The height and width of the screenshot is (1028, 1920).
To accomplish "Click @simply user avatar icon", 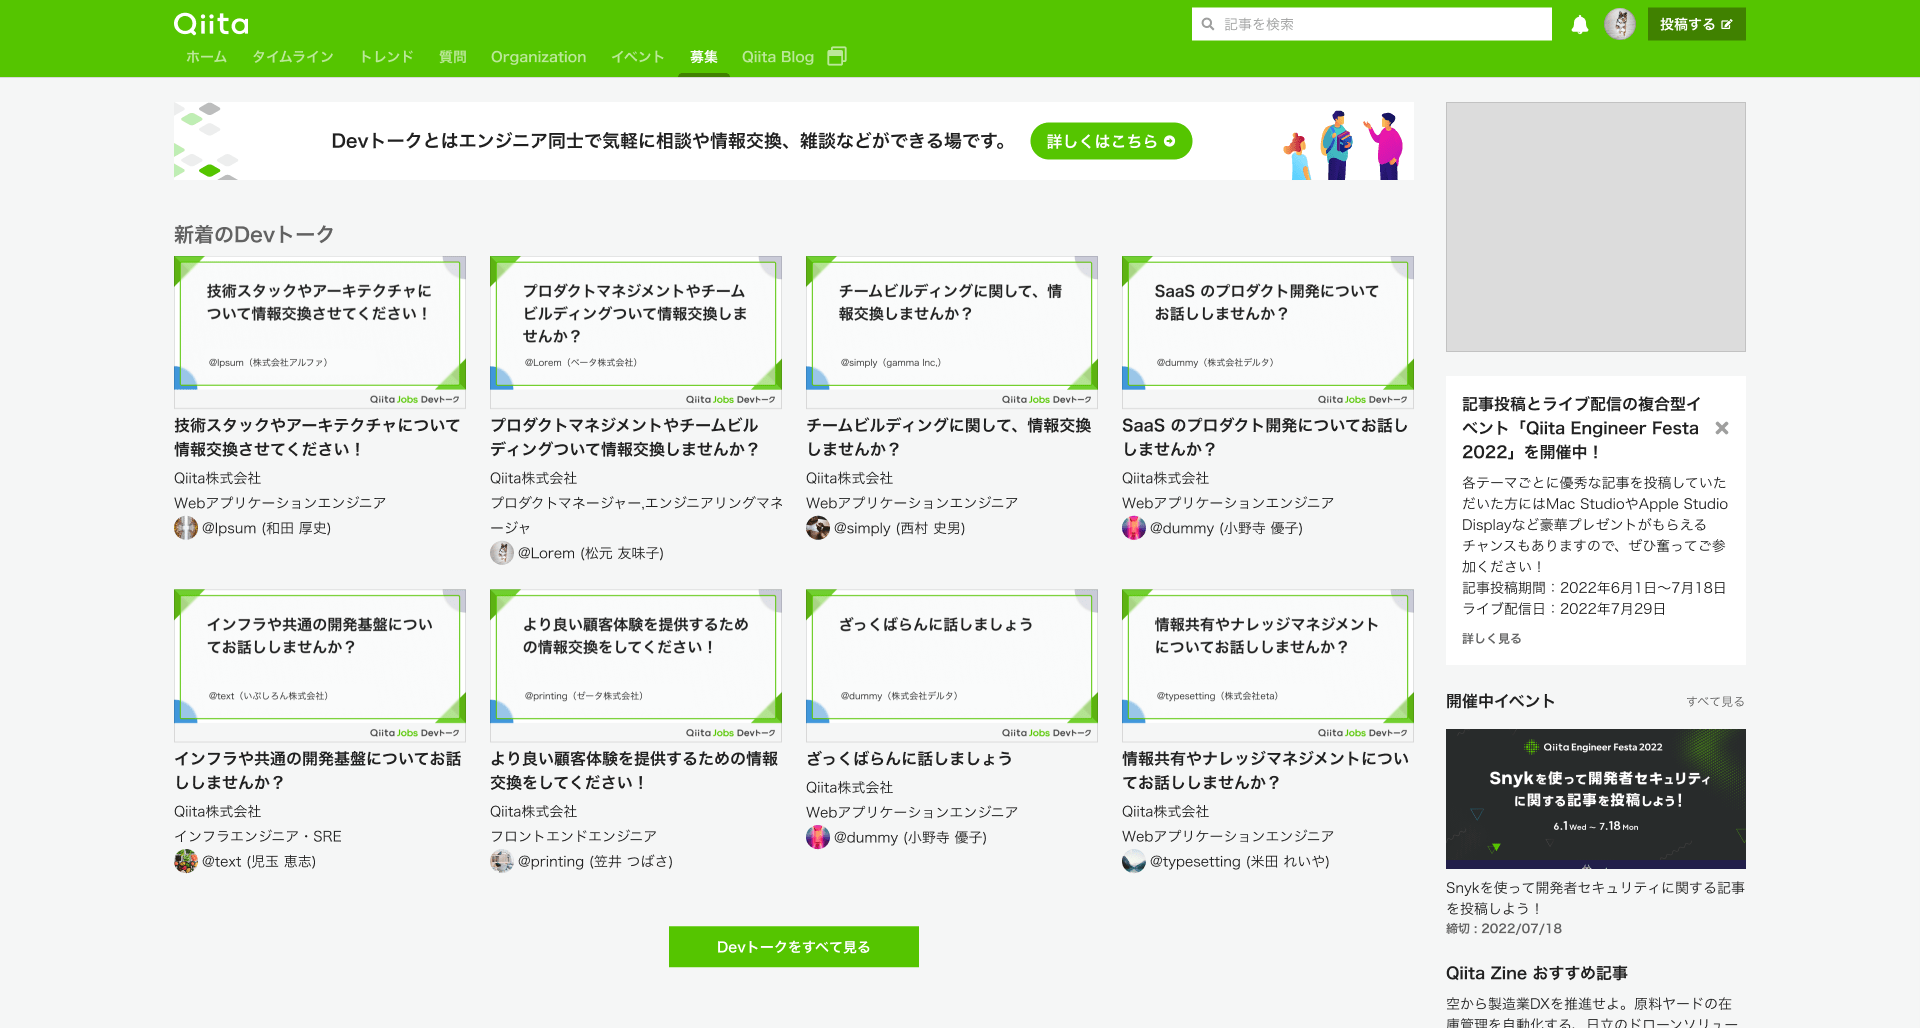I will (x=818, y=528).
